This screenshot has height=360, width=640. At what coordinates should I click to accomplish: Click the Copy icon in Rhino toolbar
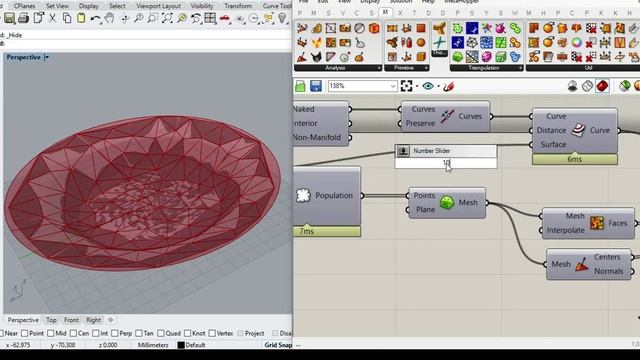pos(67,18)
